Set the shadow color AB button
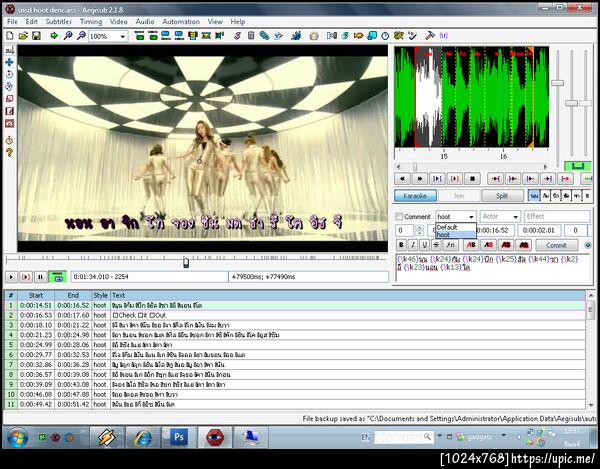This screenshot has width=600, height=469. pyautogui.click(x=523, y=245)
